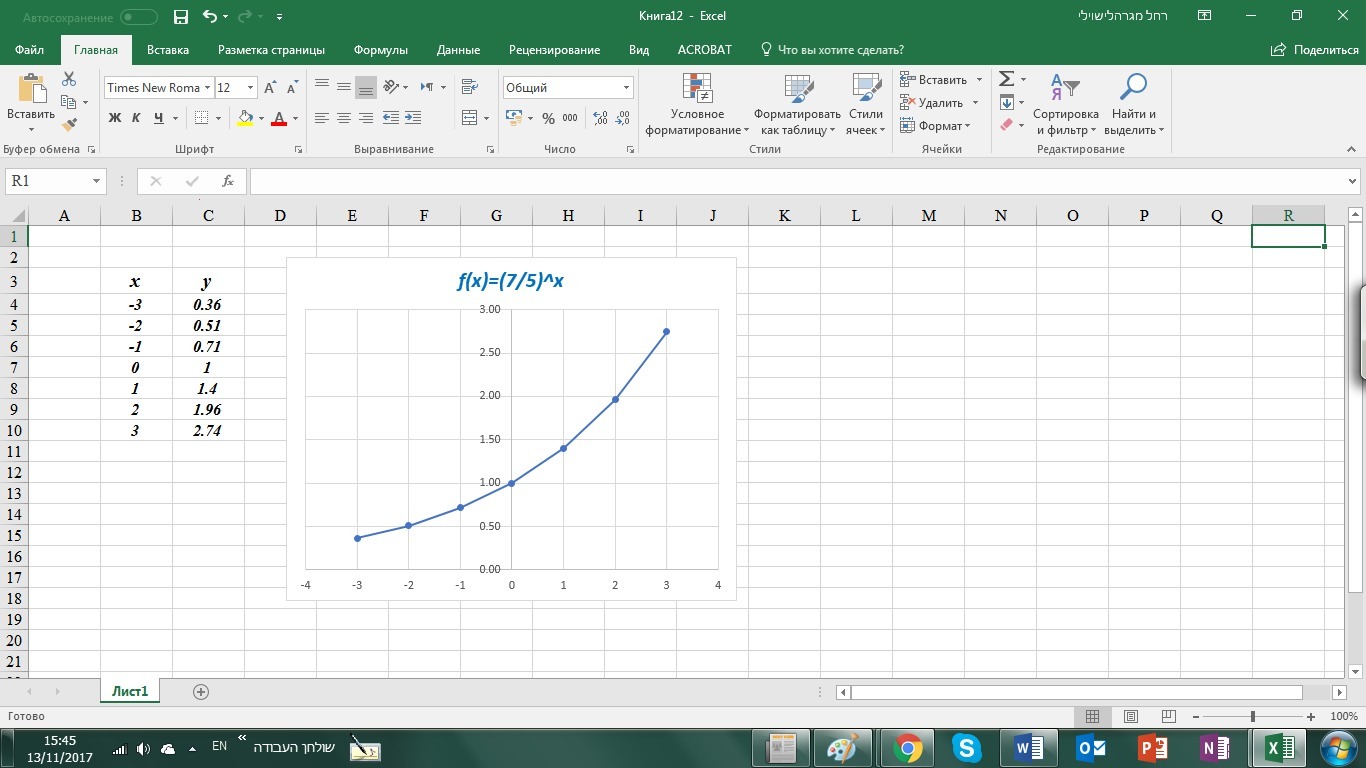Viewport: 1366px width, 768px height.
Task: Open Conditional Formatting in the ribbon
Action: point(697,106)
